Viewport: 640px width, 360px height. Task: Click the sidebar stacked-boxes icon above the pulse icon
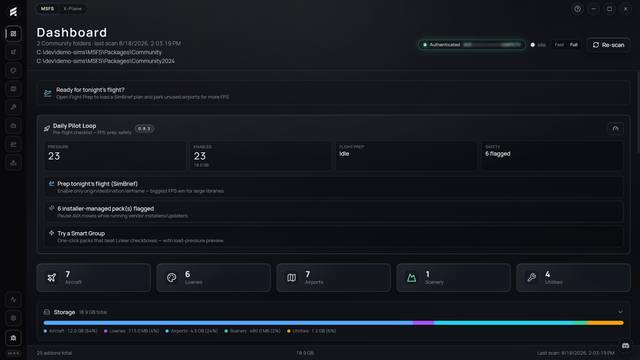(13, 163)
